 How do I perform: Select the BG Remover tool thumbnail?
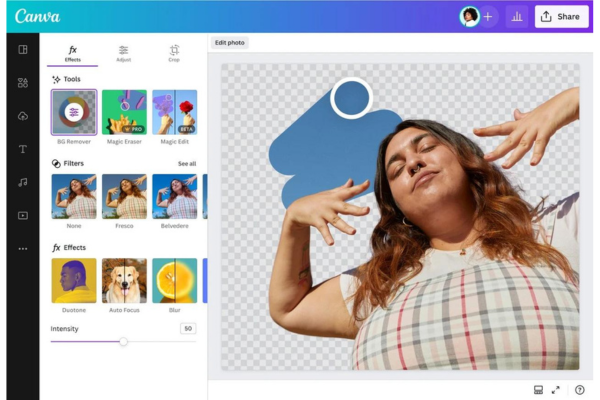click(74, 113)
